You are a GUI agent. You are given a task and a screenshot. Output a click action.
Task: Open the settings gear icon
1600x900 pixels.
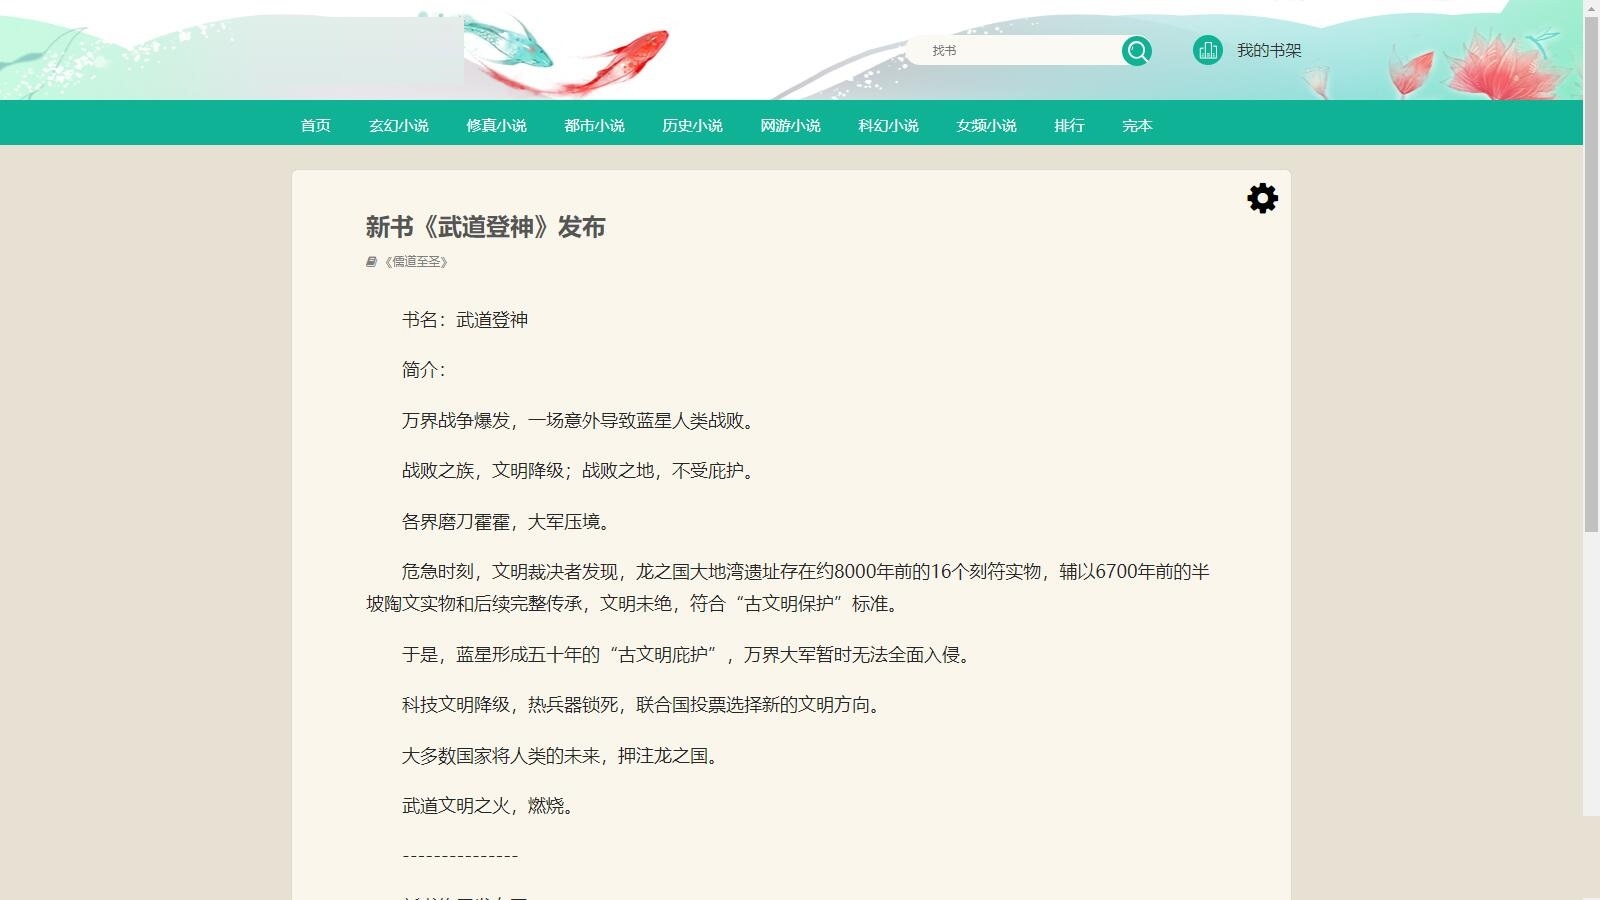[x=1263, y=198]
